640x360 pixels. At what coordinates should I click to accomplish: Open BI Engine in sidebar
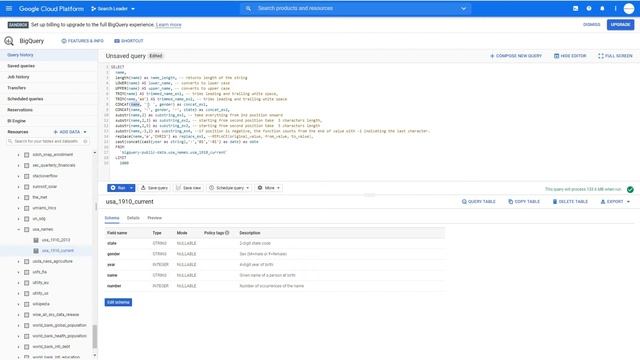pos(49,121)
